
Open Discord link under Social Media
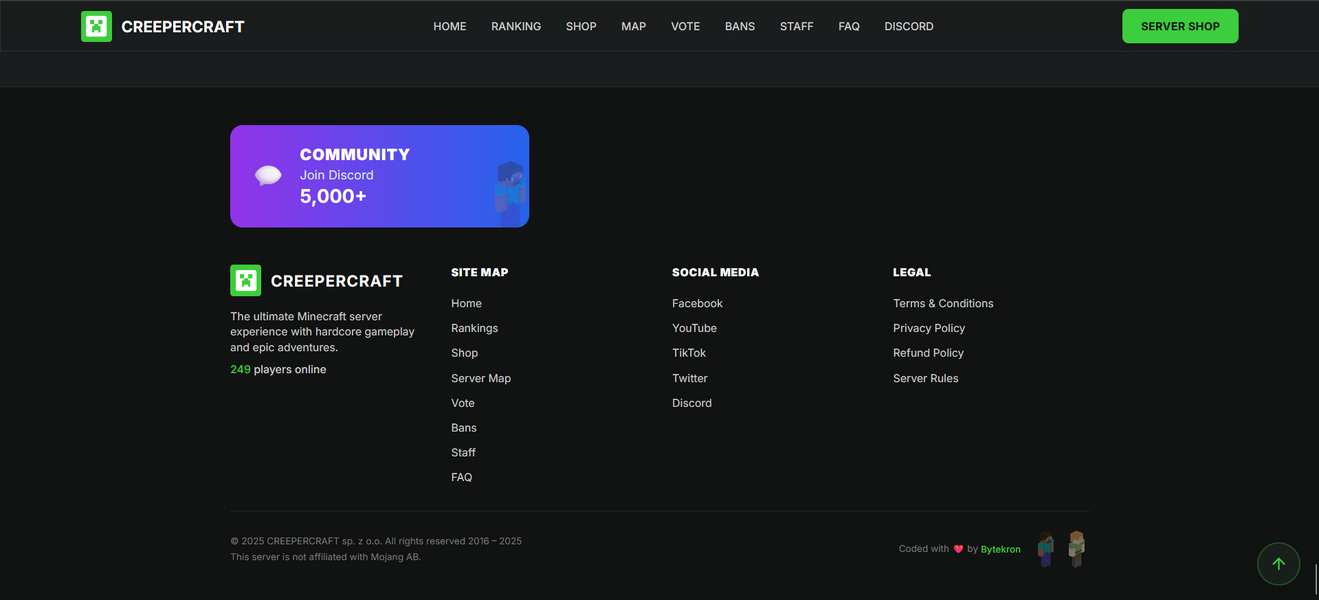point(692,403)
